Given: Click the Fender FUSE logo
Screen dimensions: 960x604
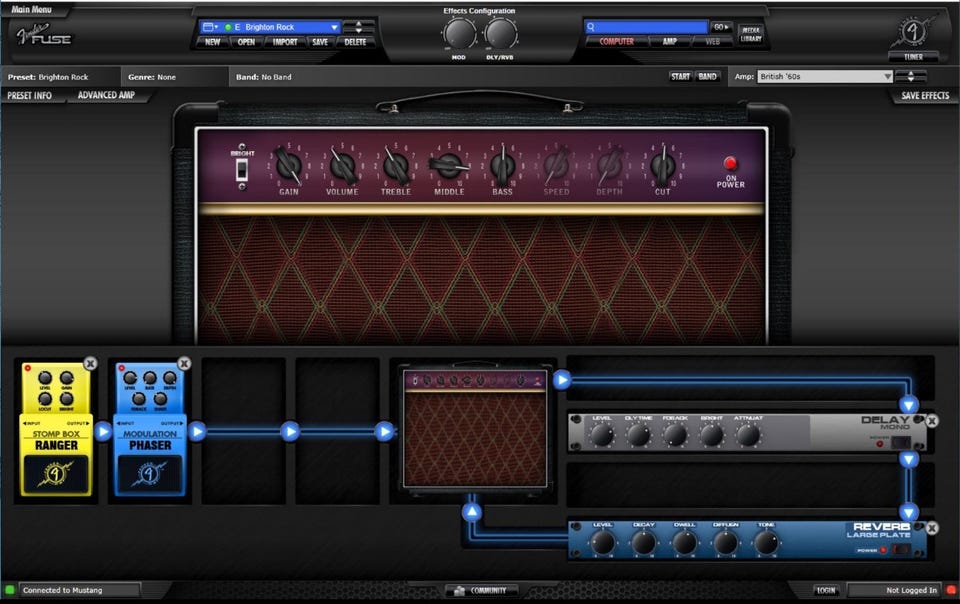Looking at the screenshot, I should 43,35.
